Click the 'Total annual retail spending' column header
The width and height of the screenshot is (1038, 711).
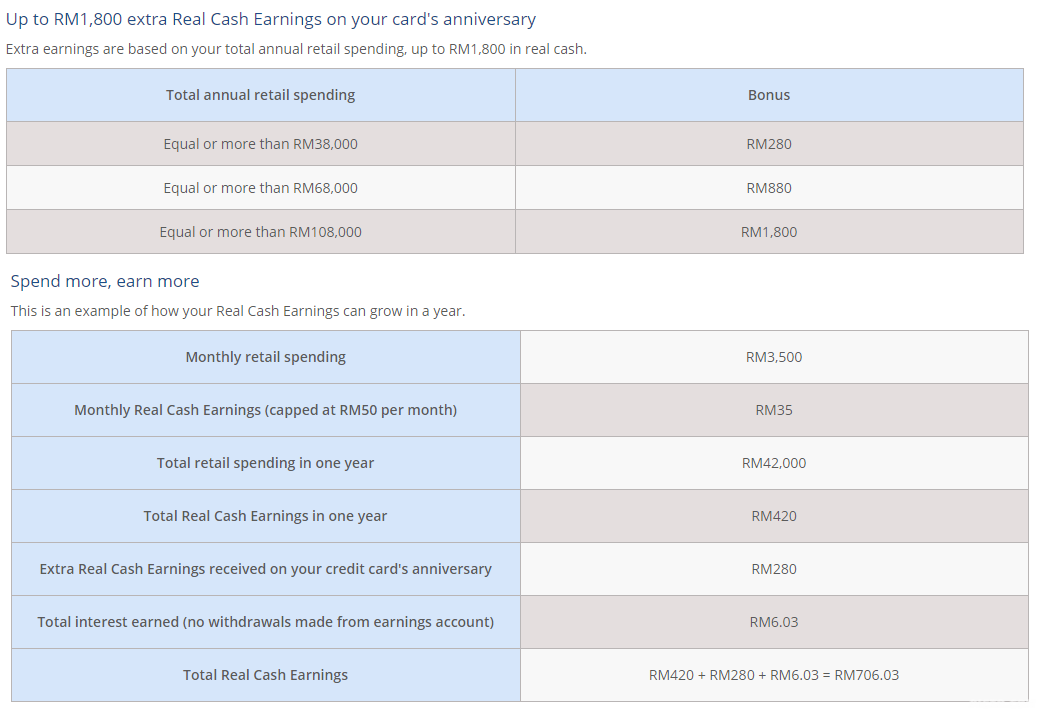coord(260,95)
